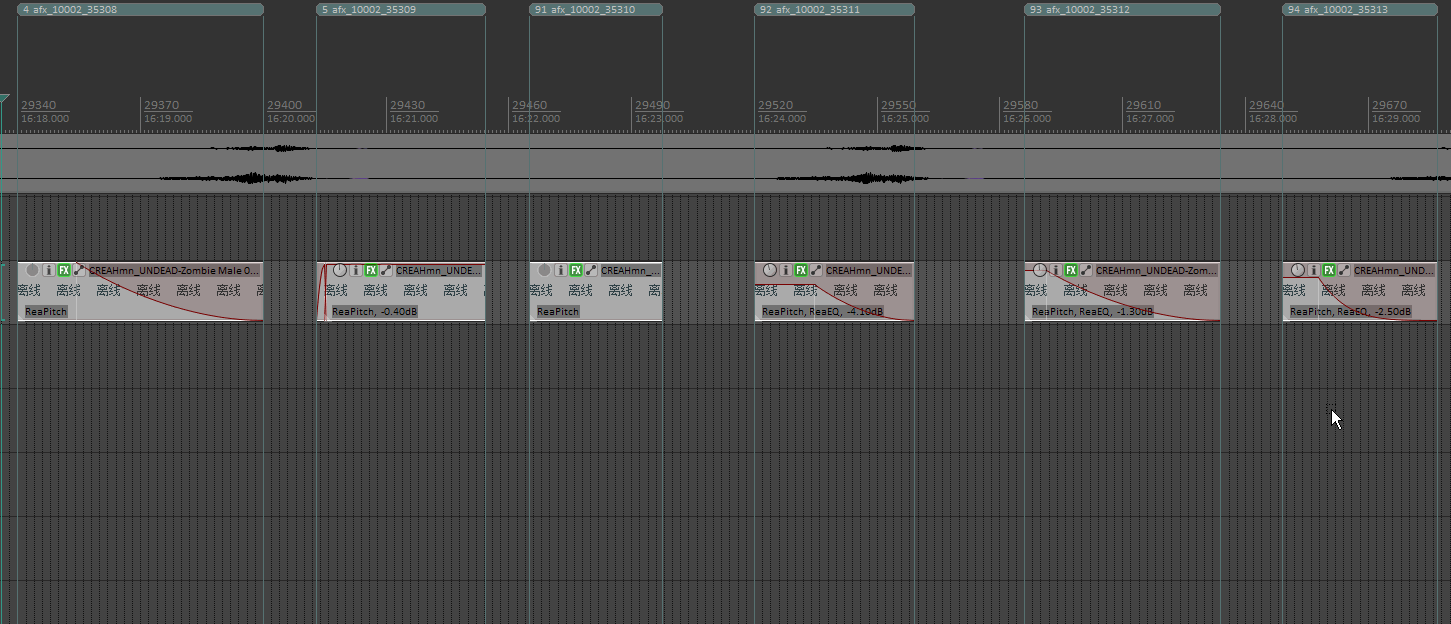The width and height of the screenshot is (1451, 624).
Task: Open the FX chain of the Zombie Male item
Action: point(64,270)
